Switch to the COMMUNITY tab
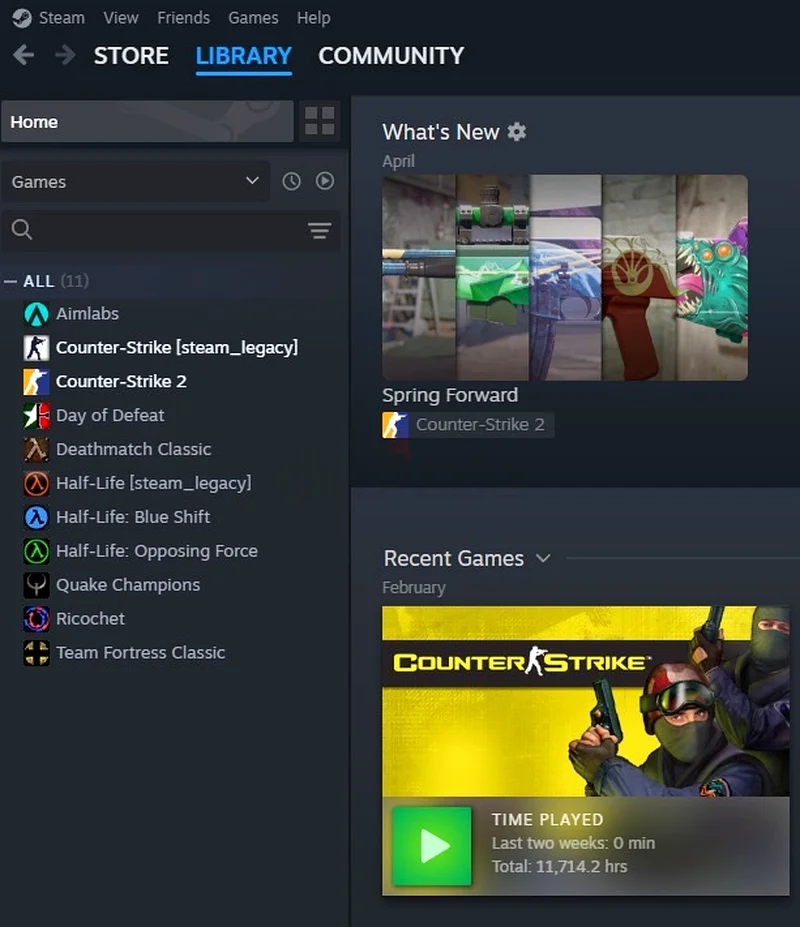 [391, 56]
